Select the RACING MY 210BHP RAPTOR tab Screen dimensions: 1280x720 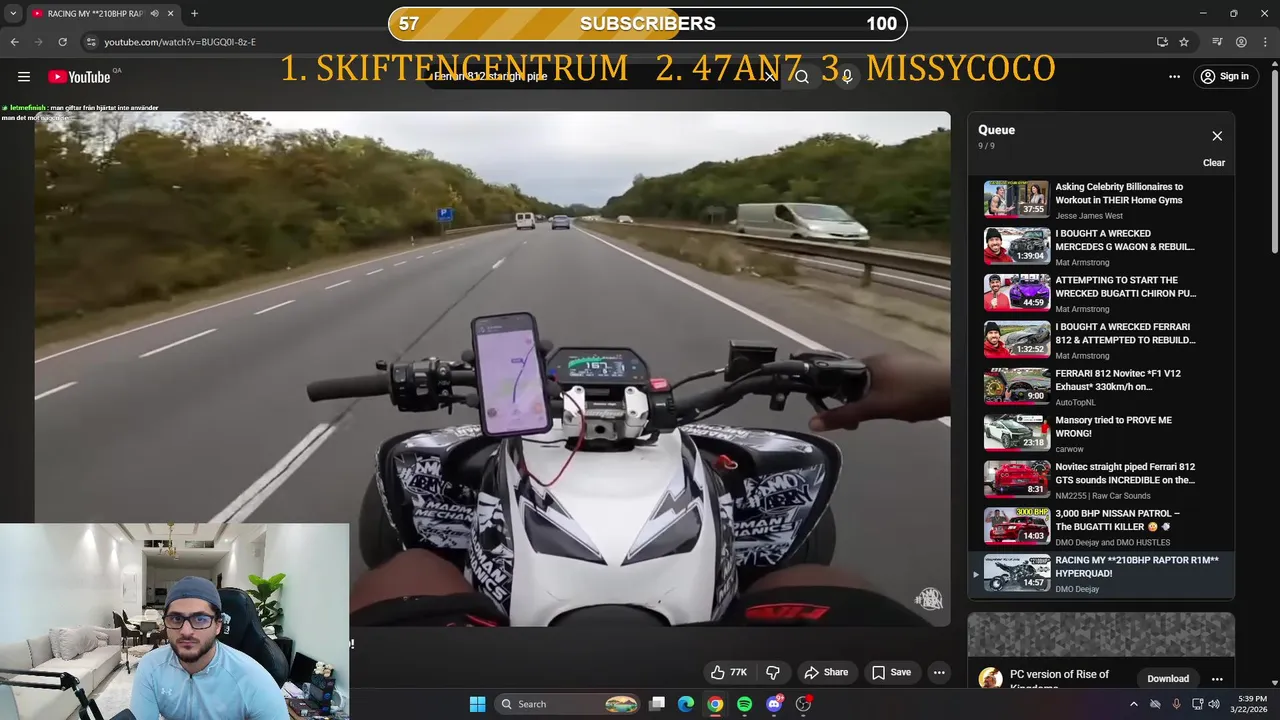pyautogui.click(x=102, y=14)
